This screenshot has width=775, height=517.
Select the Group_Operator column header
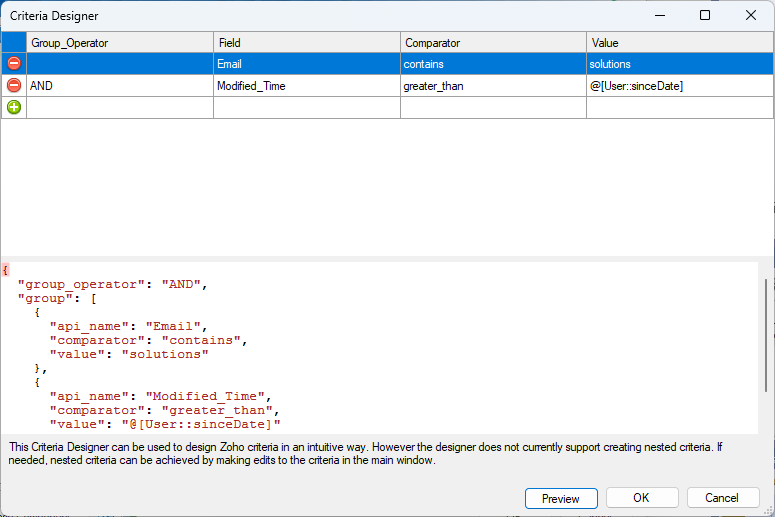120,43
